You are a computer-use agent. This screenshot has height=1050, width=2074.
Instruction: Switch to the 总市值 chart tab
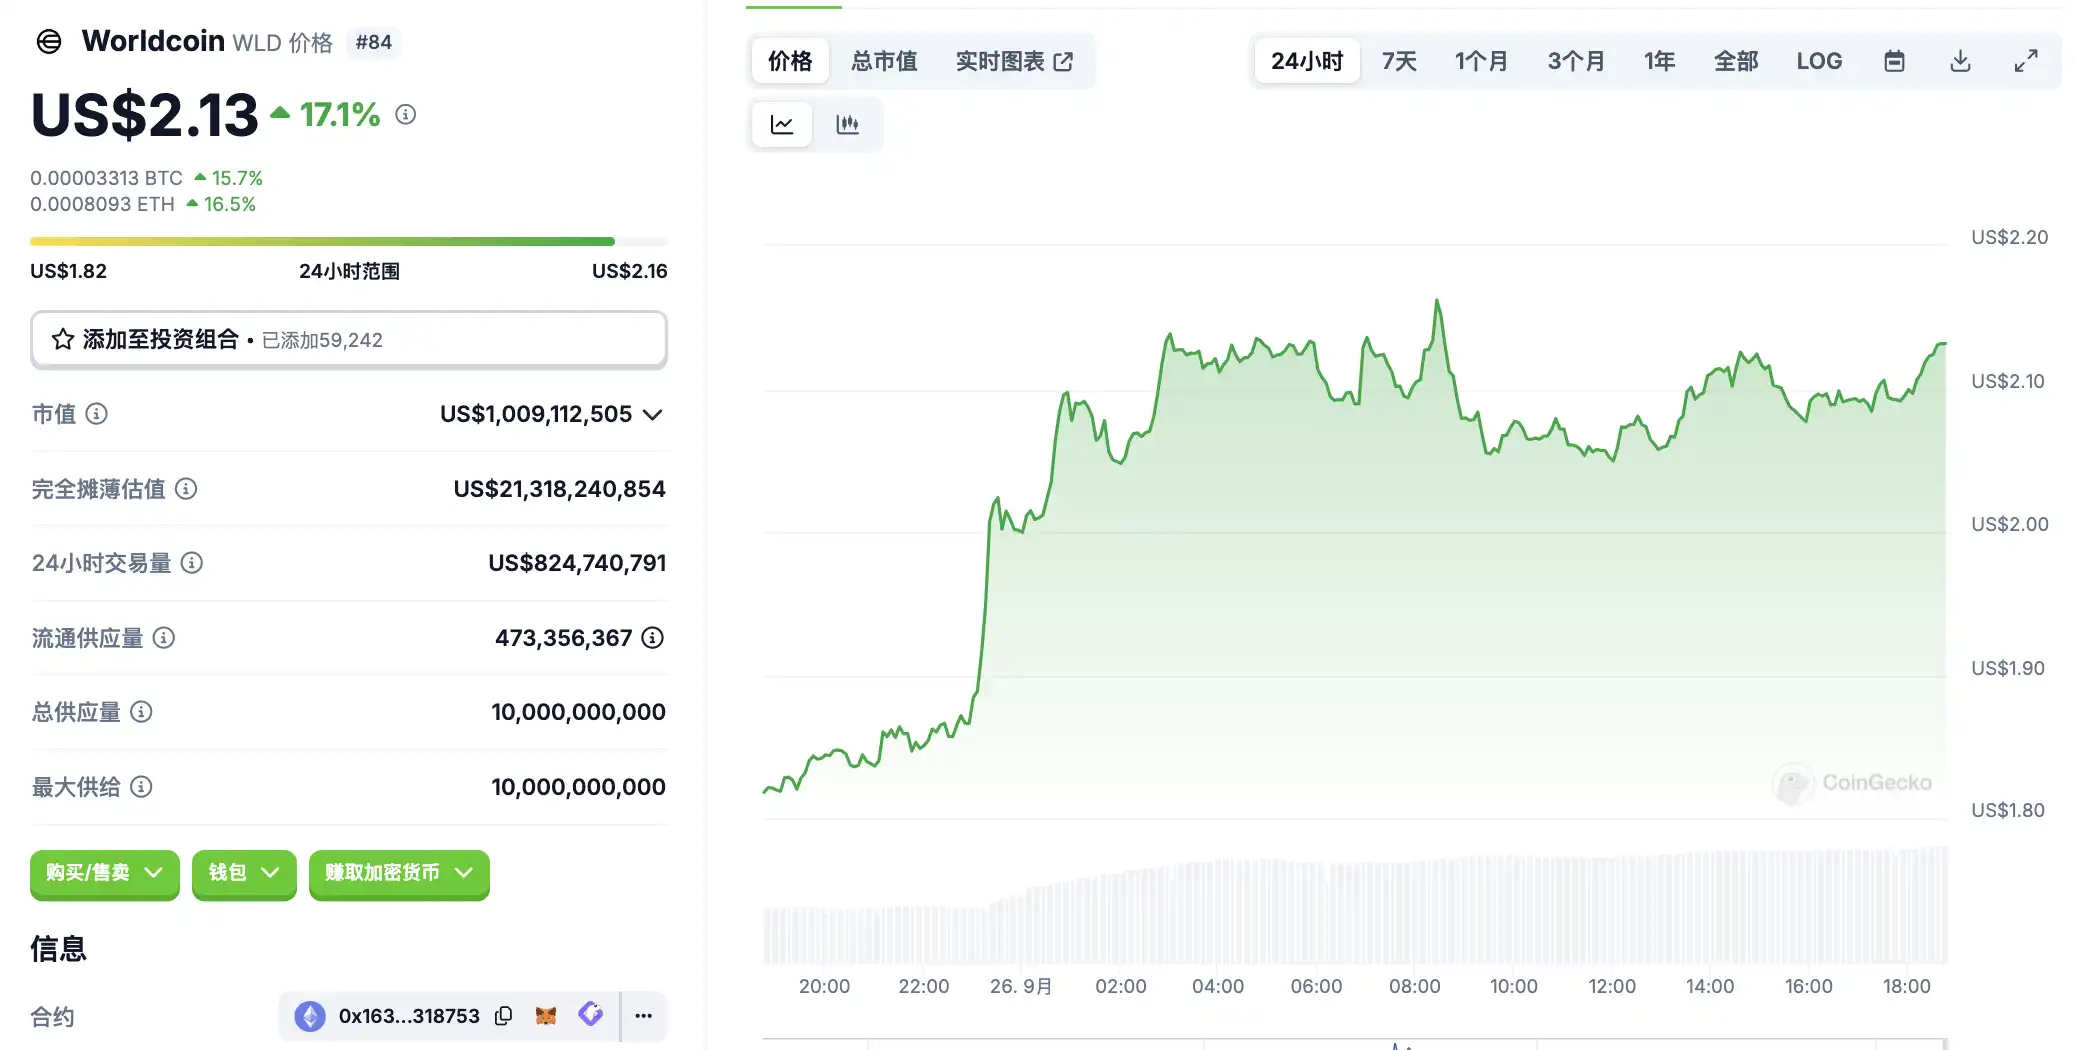tap(884, 61)
